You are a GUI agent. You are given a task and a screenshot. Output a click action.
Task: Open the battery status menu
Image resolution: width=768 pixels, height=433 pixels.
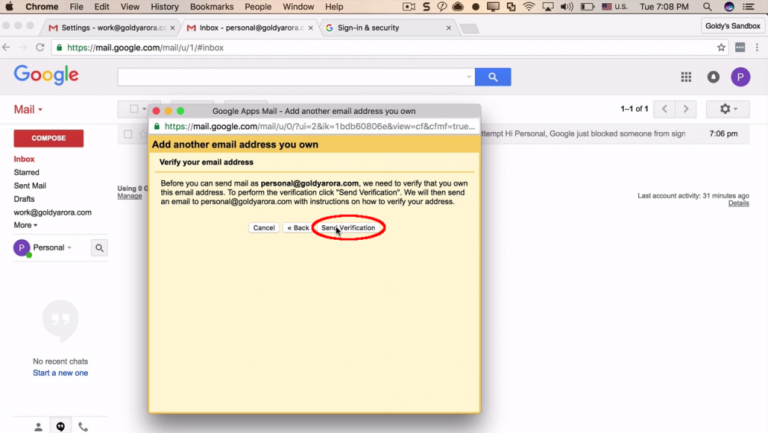pos(587,7)
